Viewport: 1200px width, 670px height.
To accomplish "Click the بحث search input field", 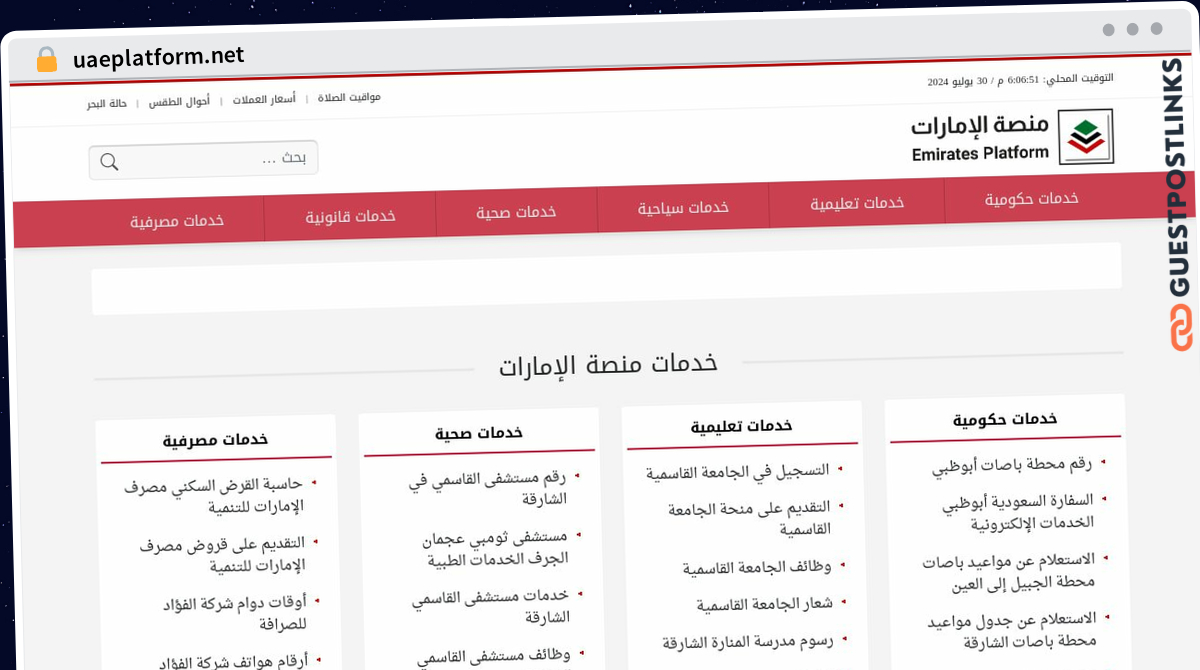I will point(204,159).
